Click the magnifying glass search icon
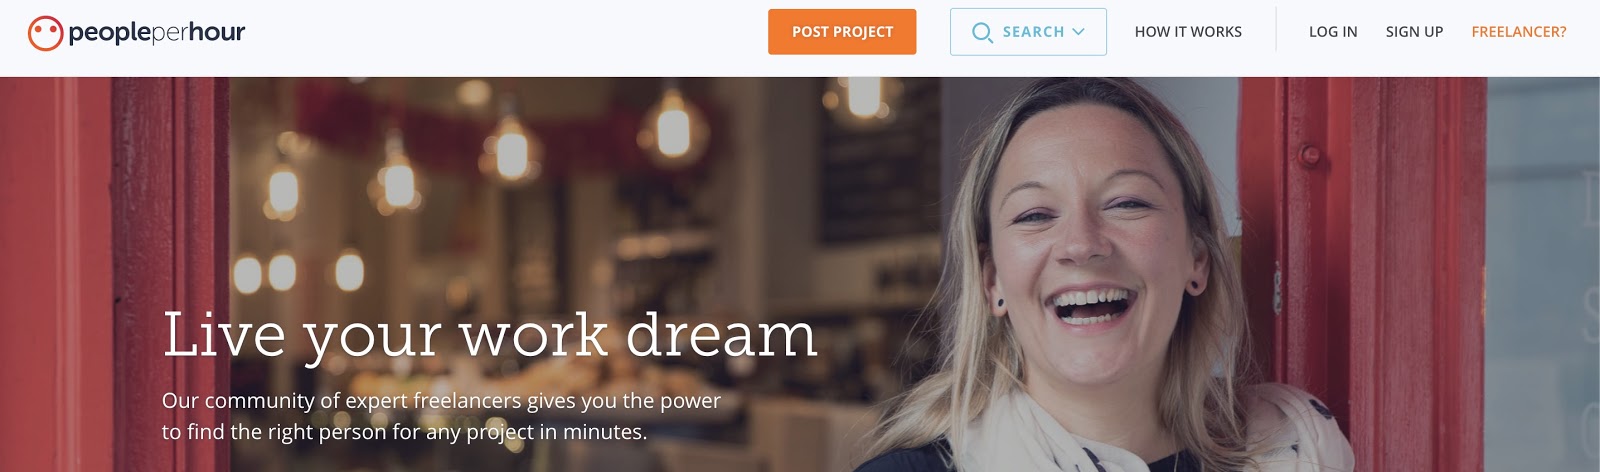Screen dimensions: 1600x472 pyautogui.click(x=982, y=32)
